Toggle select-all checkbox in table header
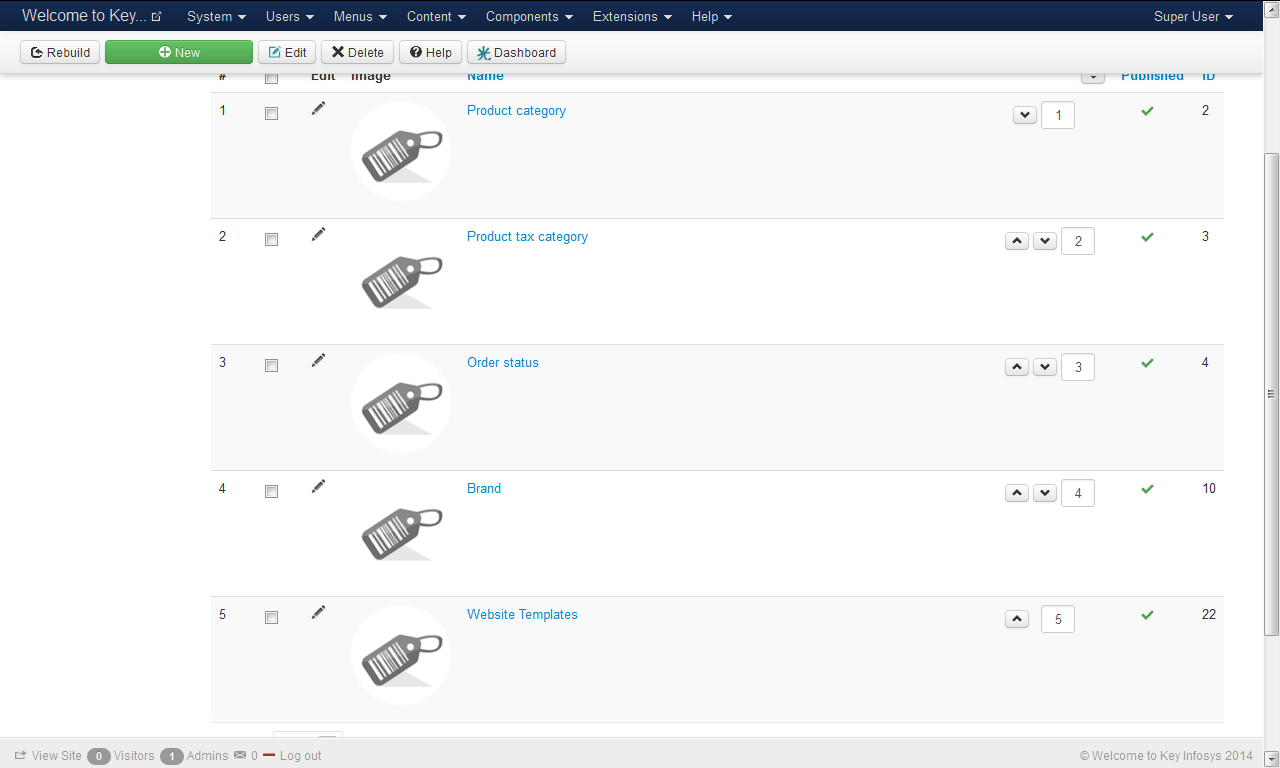This screenshot has height=768, width=1280. pyautogui.click(x=271, y=78)
